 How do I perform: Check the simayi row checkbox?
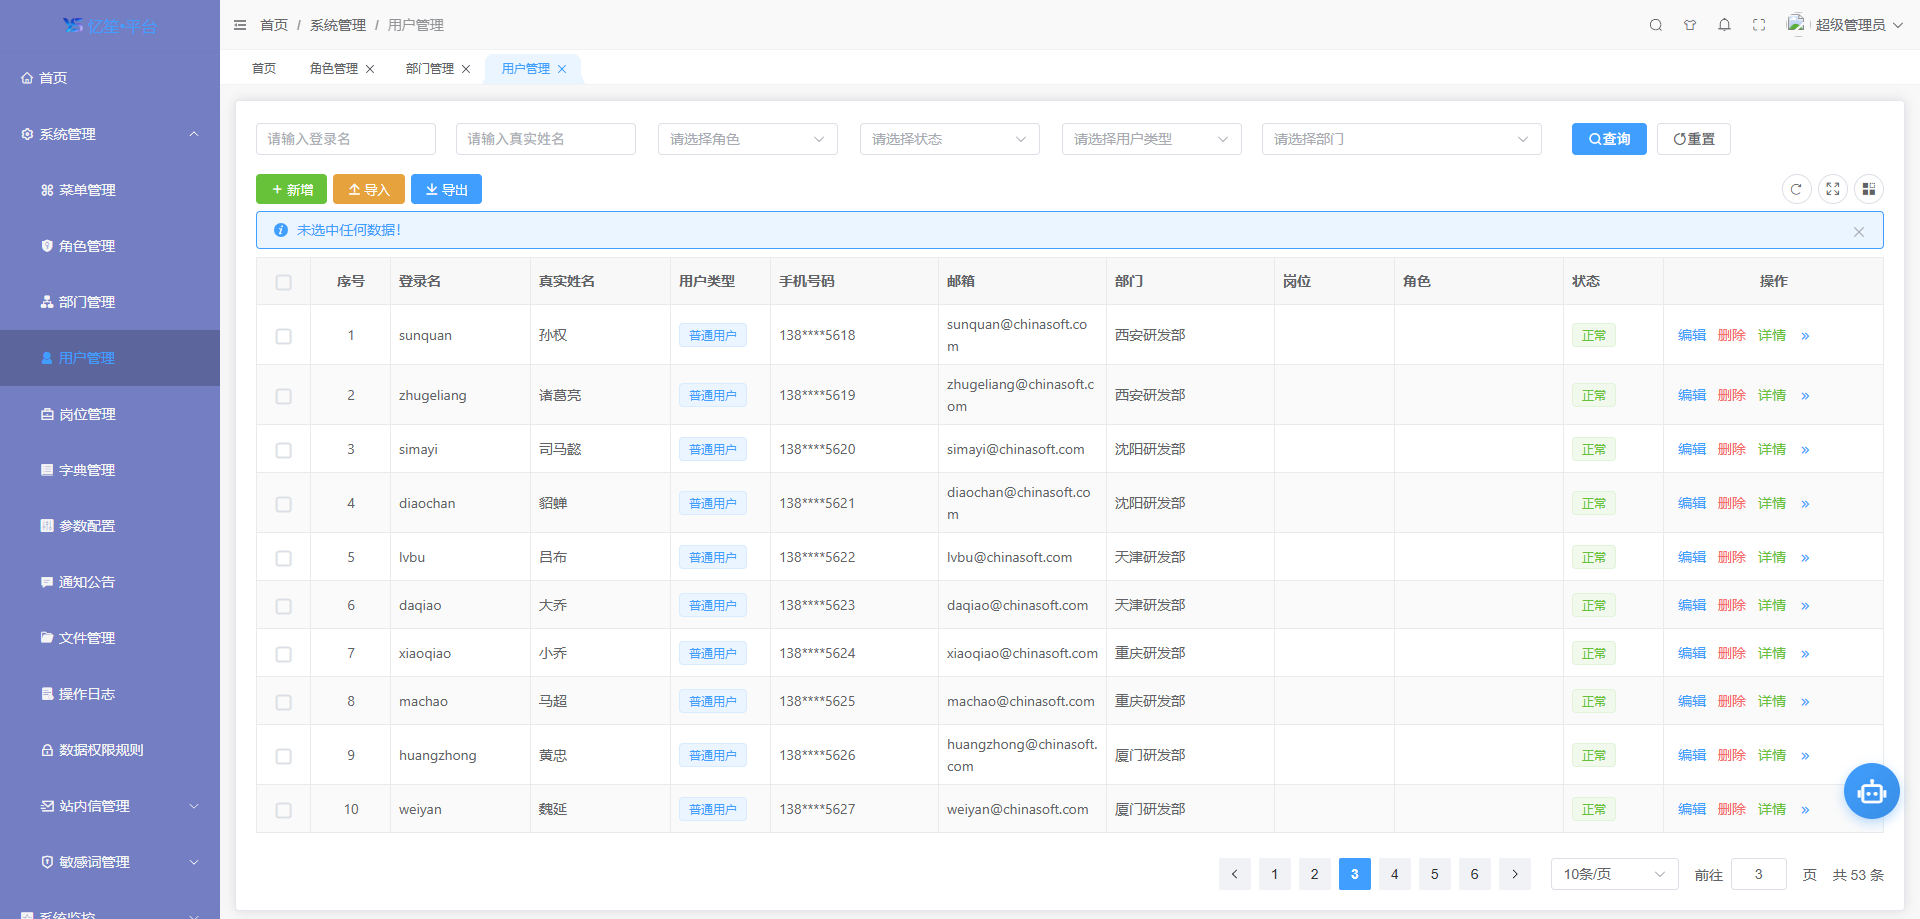(284, 450)
